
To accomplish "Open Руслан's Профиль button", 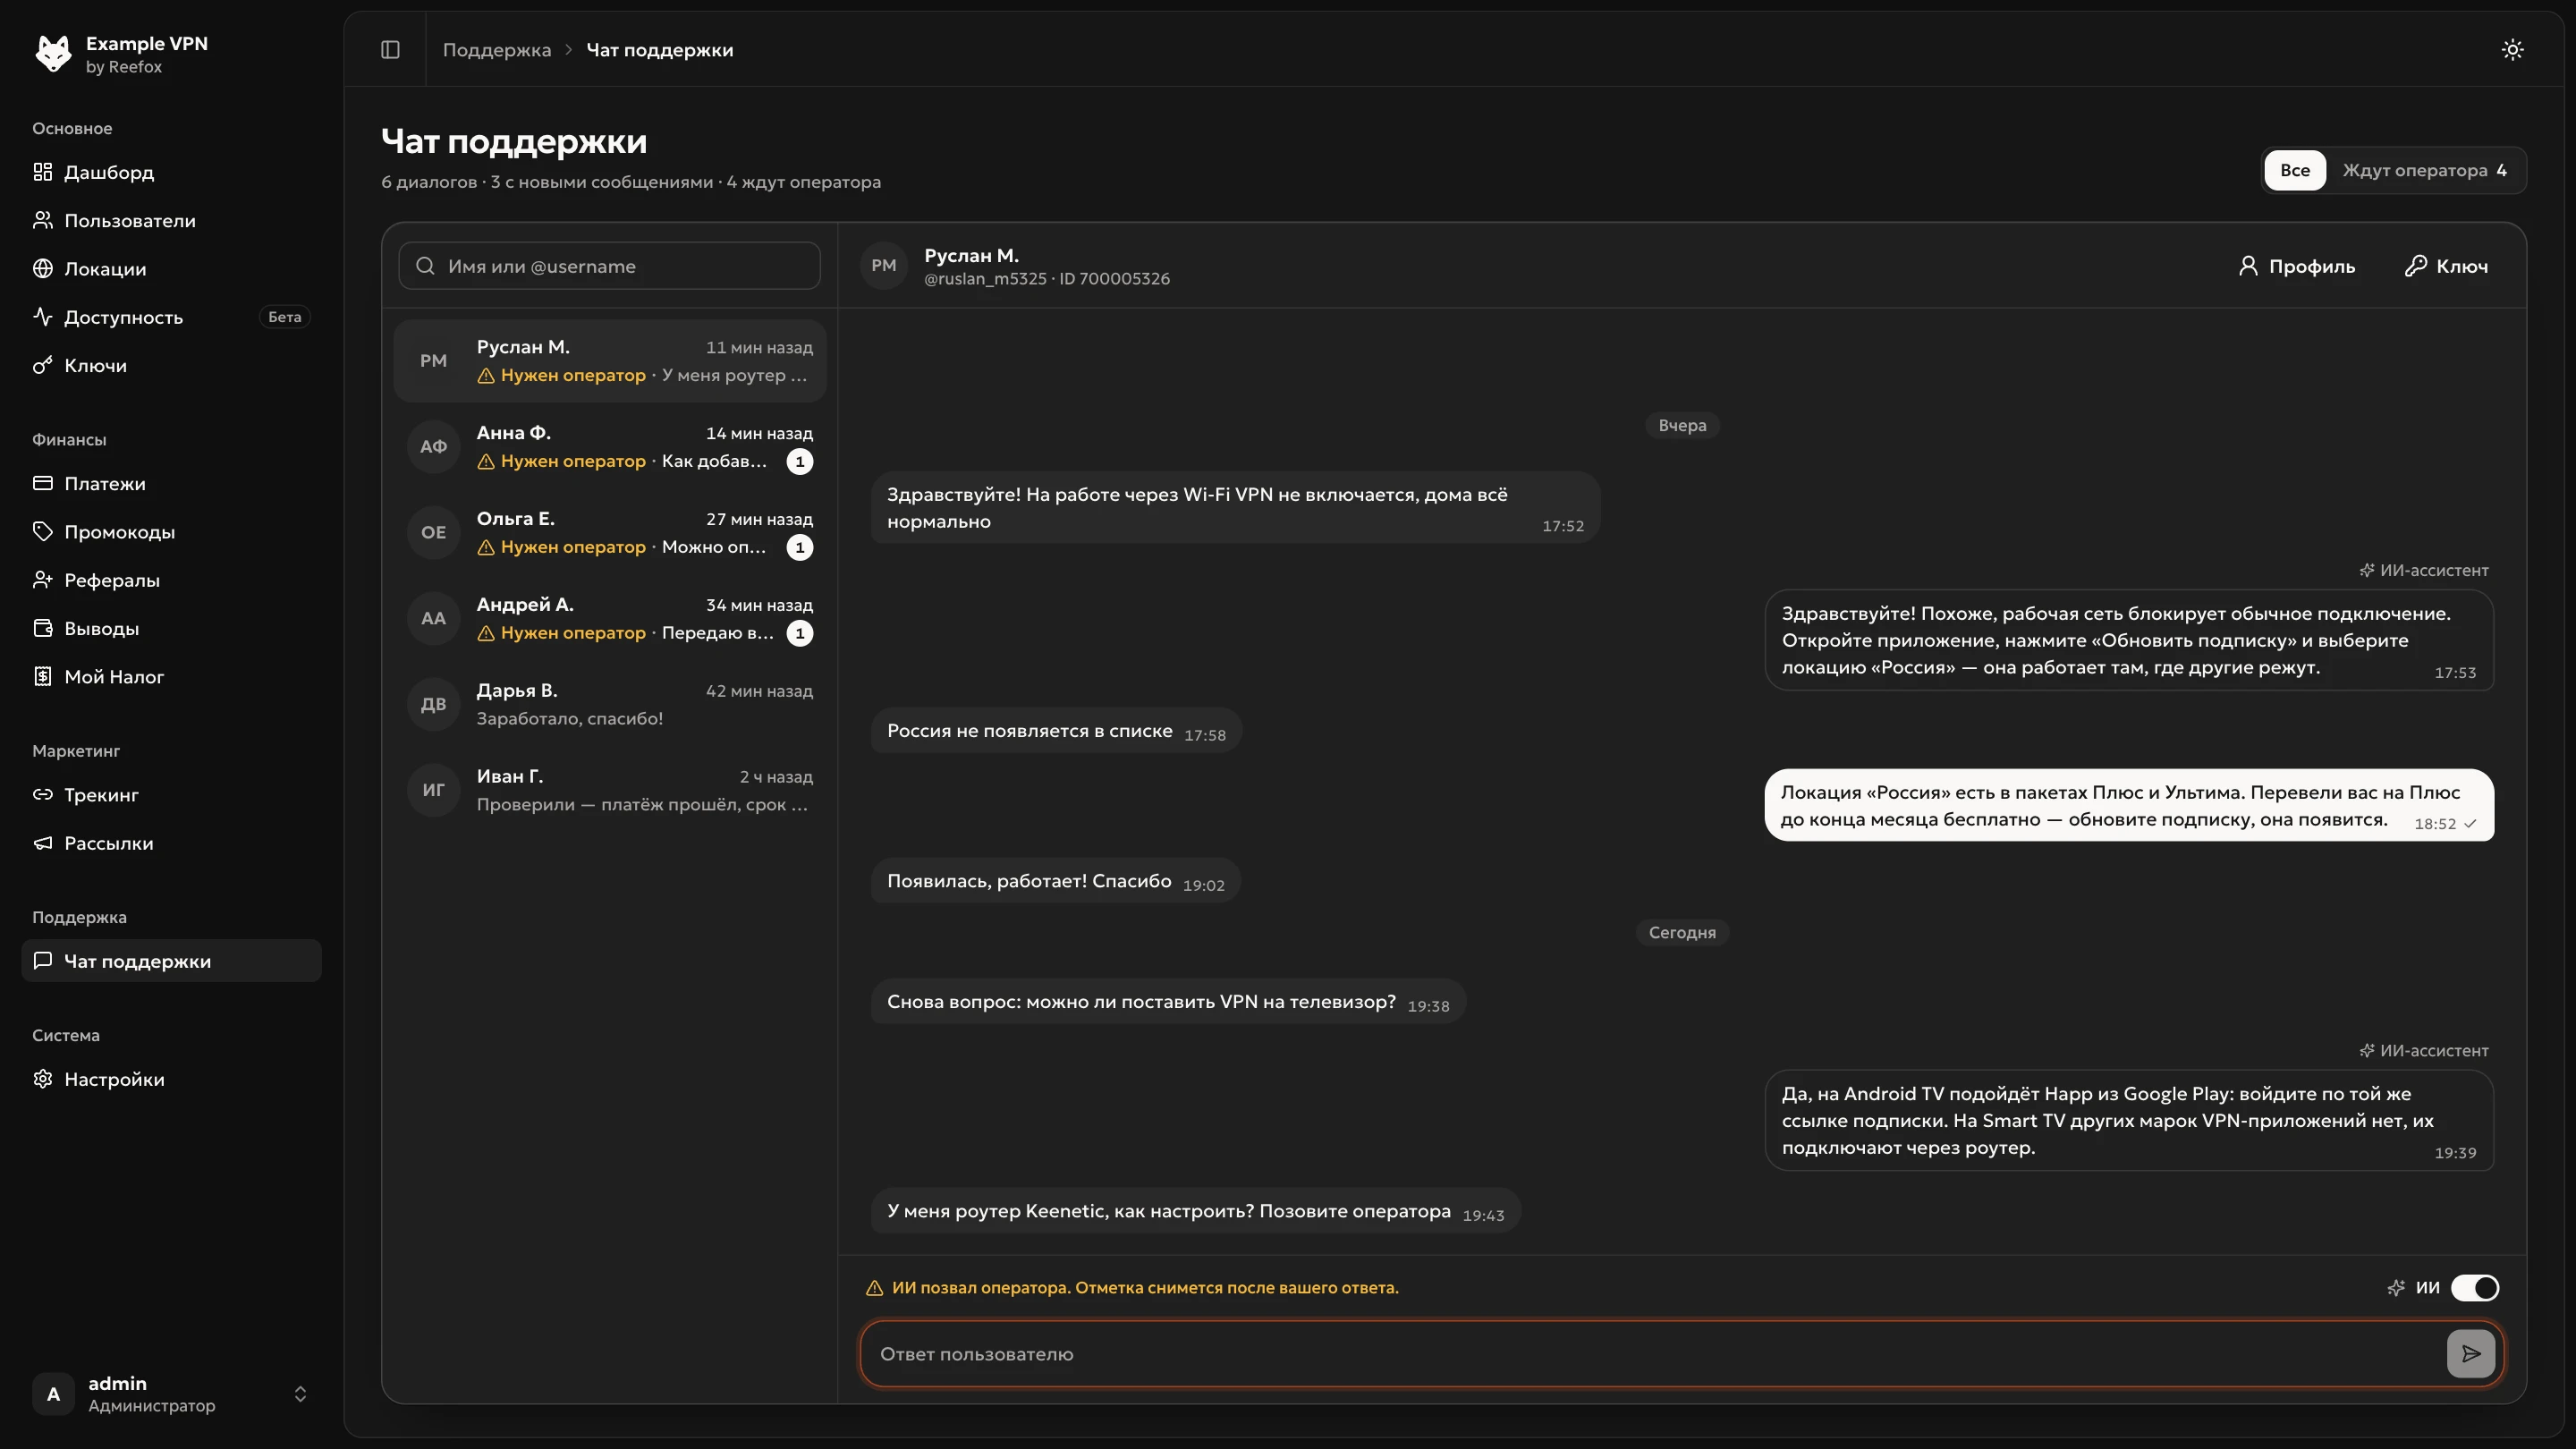I will (2296, 266).
